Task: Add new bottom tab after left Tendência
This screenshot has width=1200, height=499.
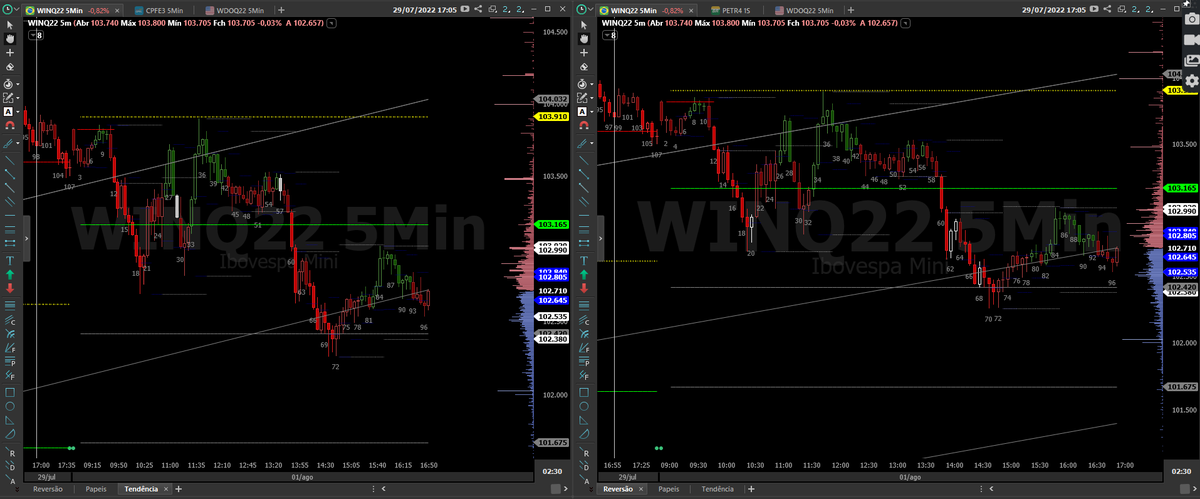Action: (x=179, y=489)
